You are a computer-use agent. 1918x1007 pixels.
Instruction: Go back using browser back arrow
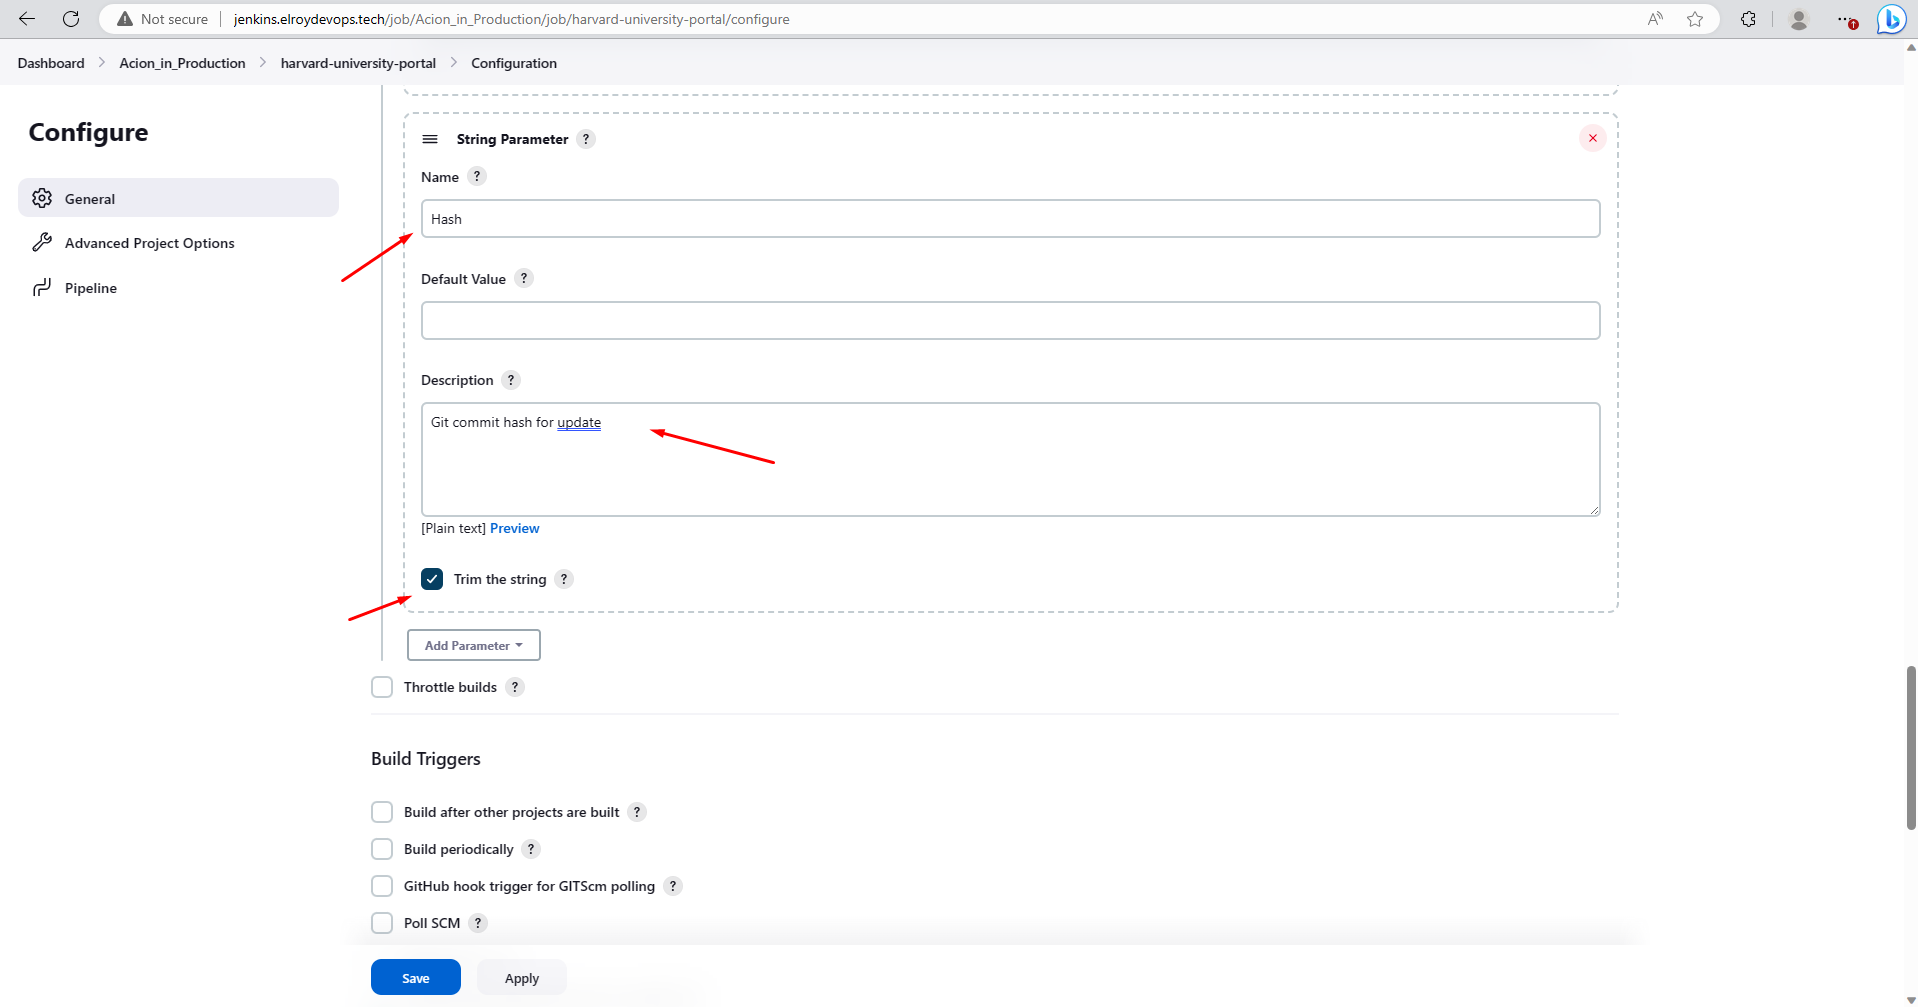(27, 19)
